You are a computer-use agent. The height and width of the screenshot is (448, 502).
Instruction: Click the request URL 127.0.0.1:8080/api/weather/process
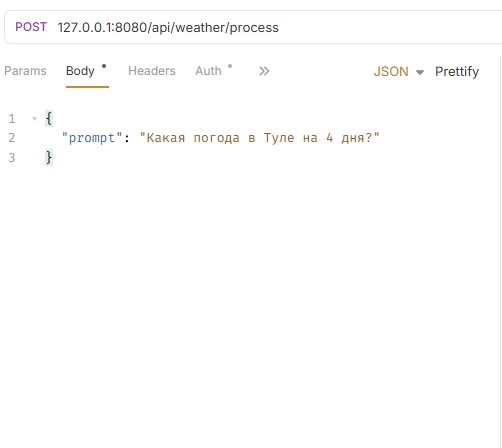point(168,27)
